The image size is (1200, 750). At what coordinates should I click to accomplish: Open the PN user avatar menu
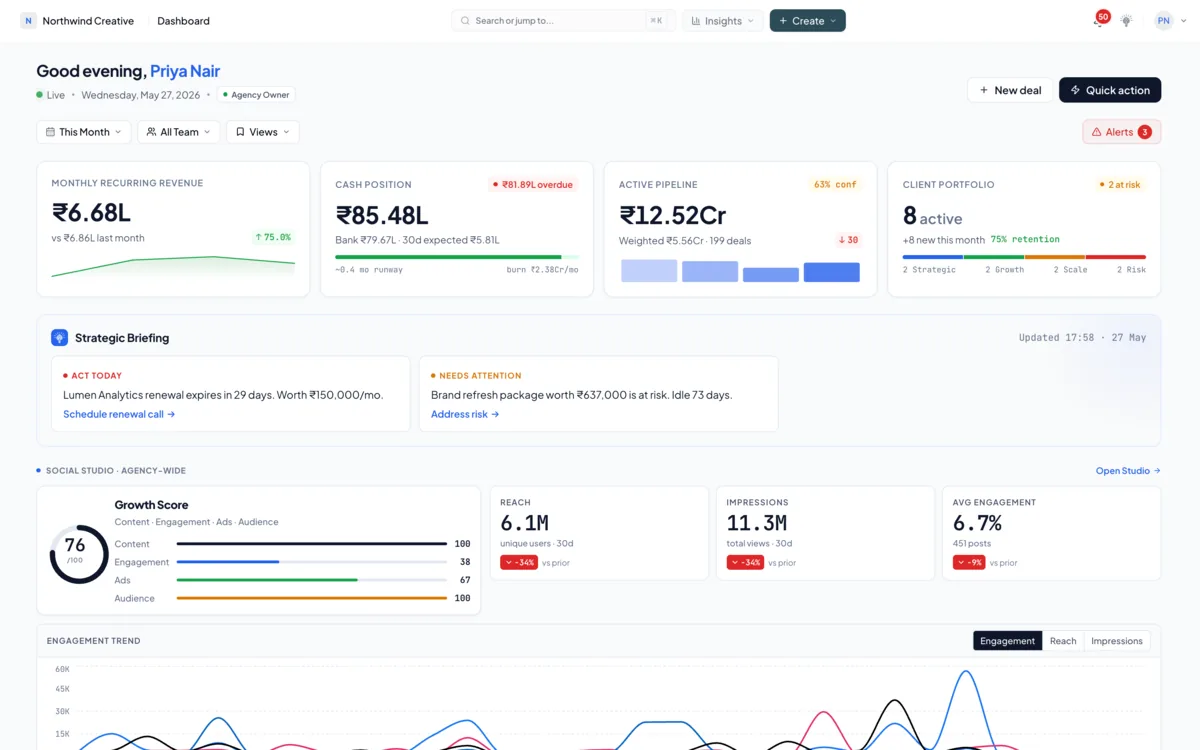tap(1164, 21)
